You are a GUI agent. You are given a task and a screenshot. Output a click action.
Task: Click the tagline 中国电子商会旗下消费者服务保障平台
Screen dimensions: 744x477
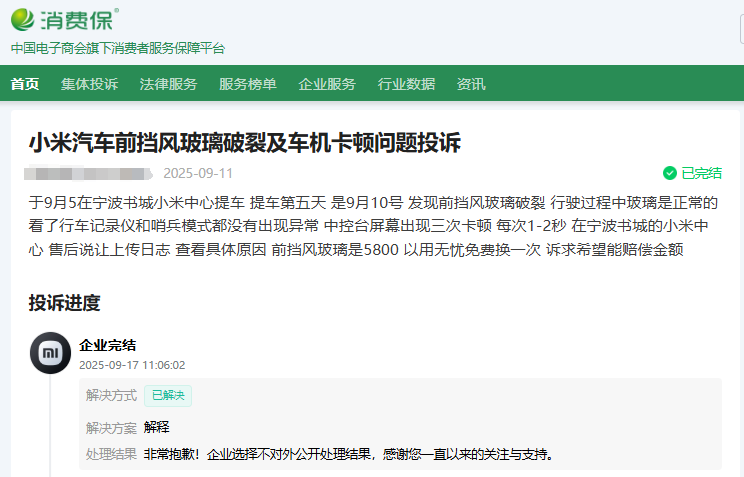click(x=118, y=48)
